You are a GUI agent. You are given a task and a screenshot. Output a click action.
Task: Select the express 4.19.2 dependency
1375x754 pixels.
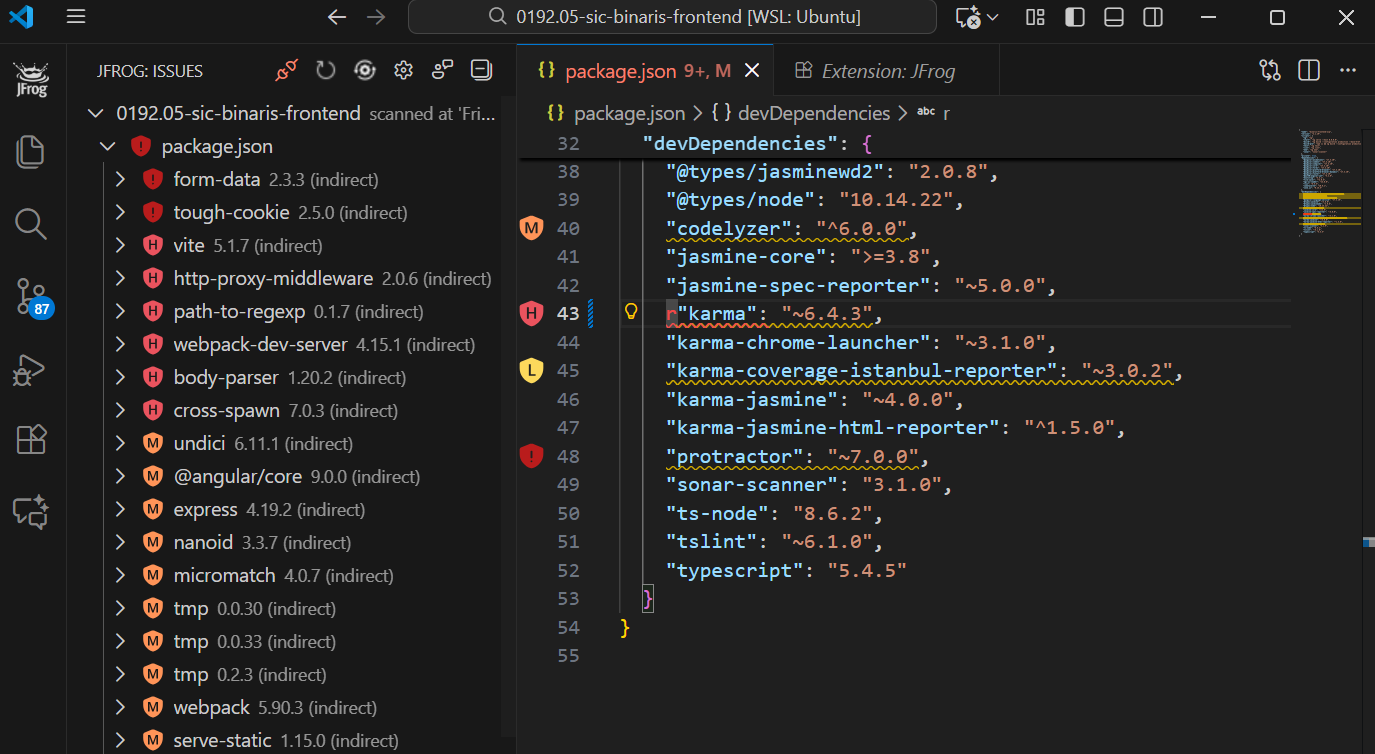point(205,509)
